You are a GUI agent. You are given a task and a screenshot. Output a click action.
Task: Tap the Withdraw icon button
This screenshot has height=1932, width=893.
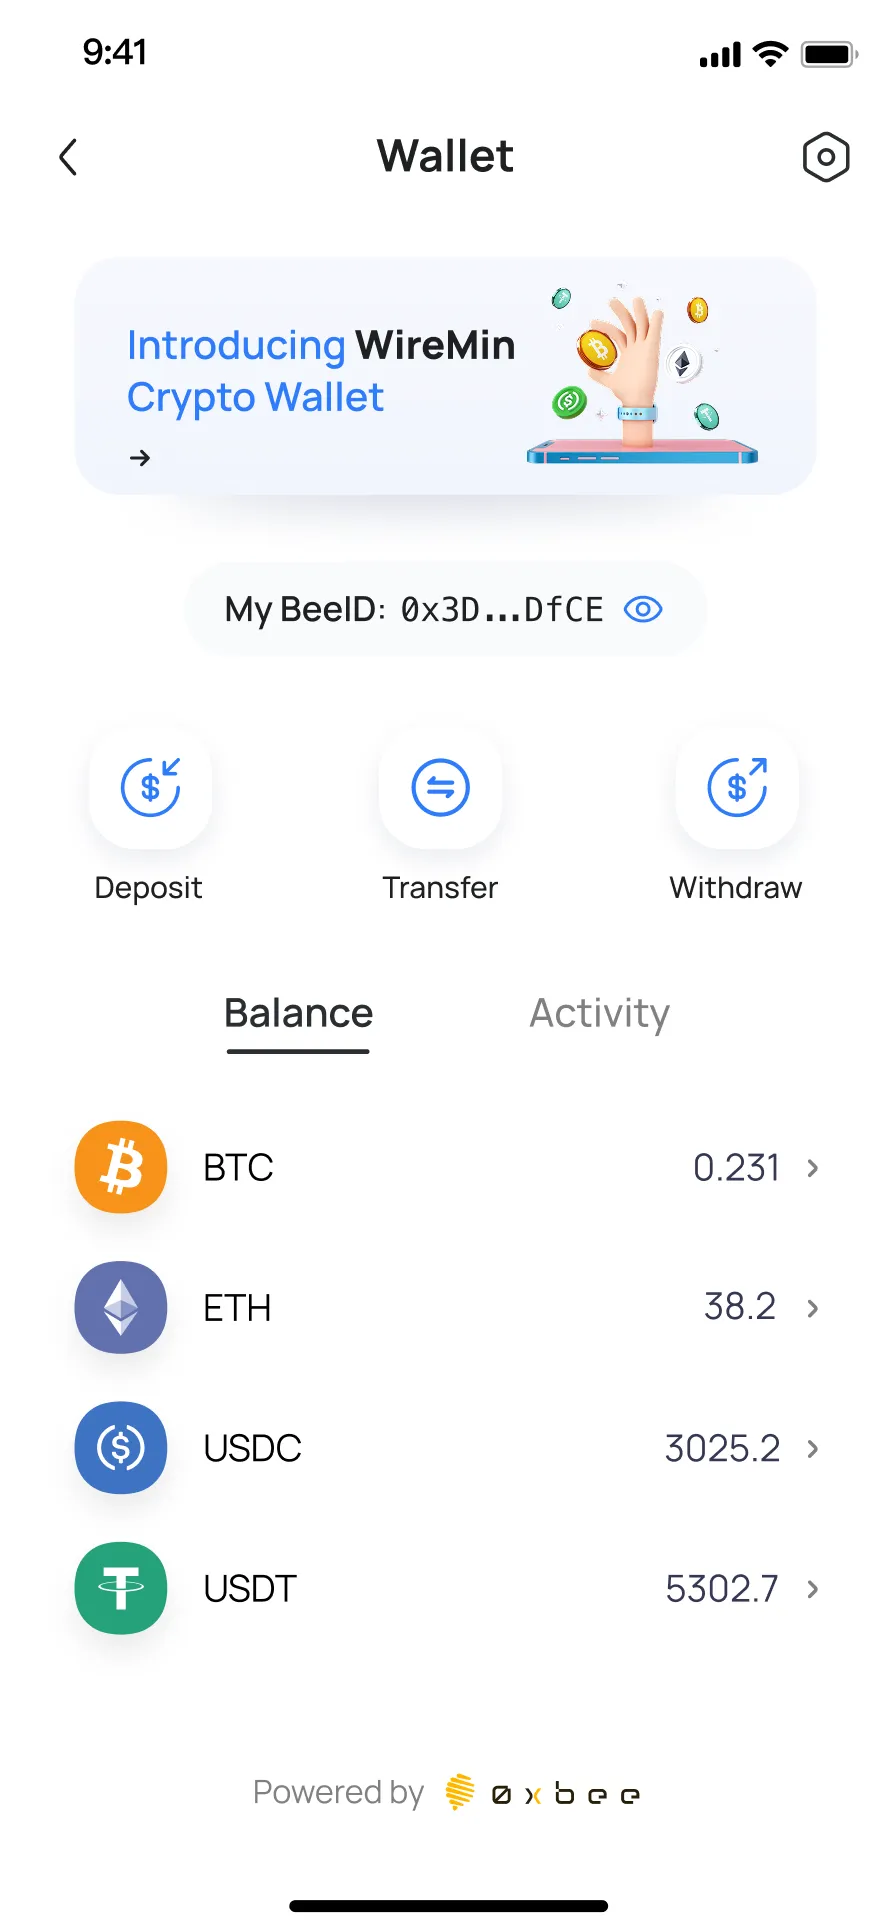(x=737, y=788)
